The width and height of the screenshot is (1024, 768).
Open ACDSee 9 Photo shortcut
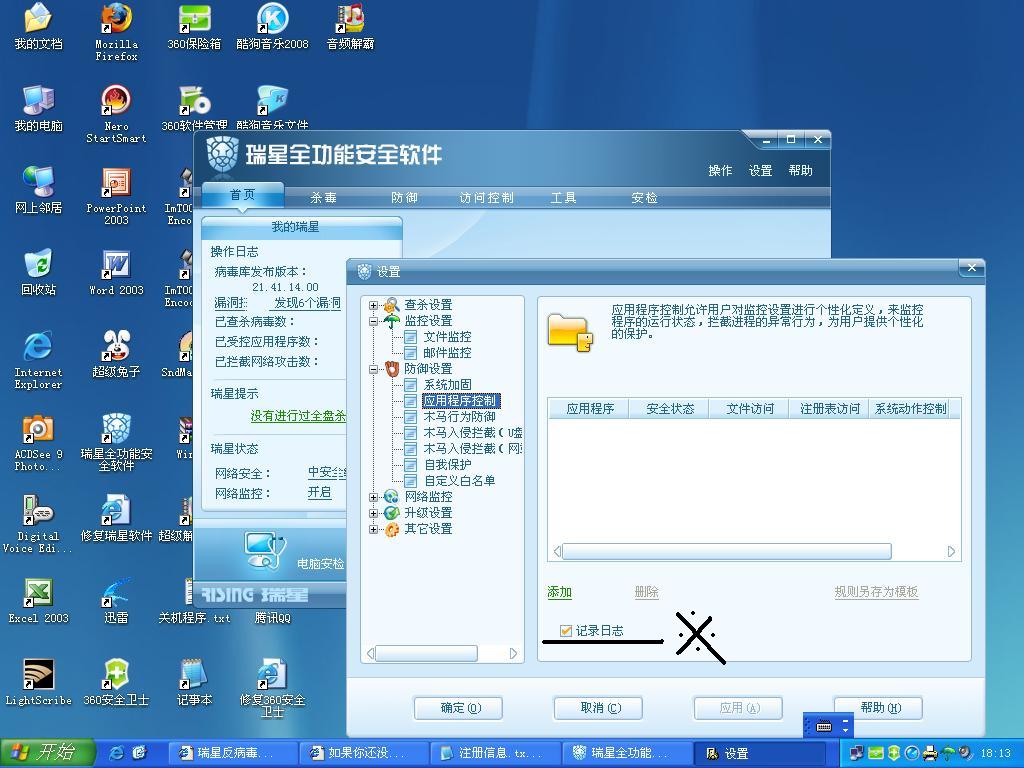tap(39, 442)
